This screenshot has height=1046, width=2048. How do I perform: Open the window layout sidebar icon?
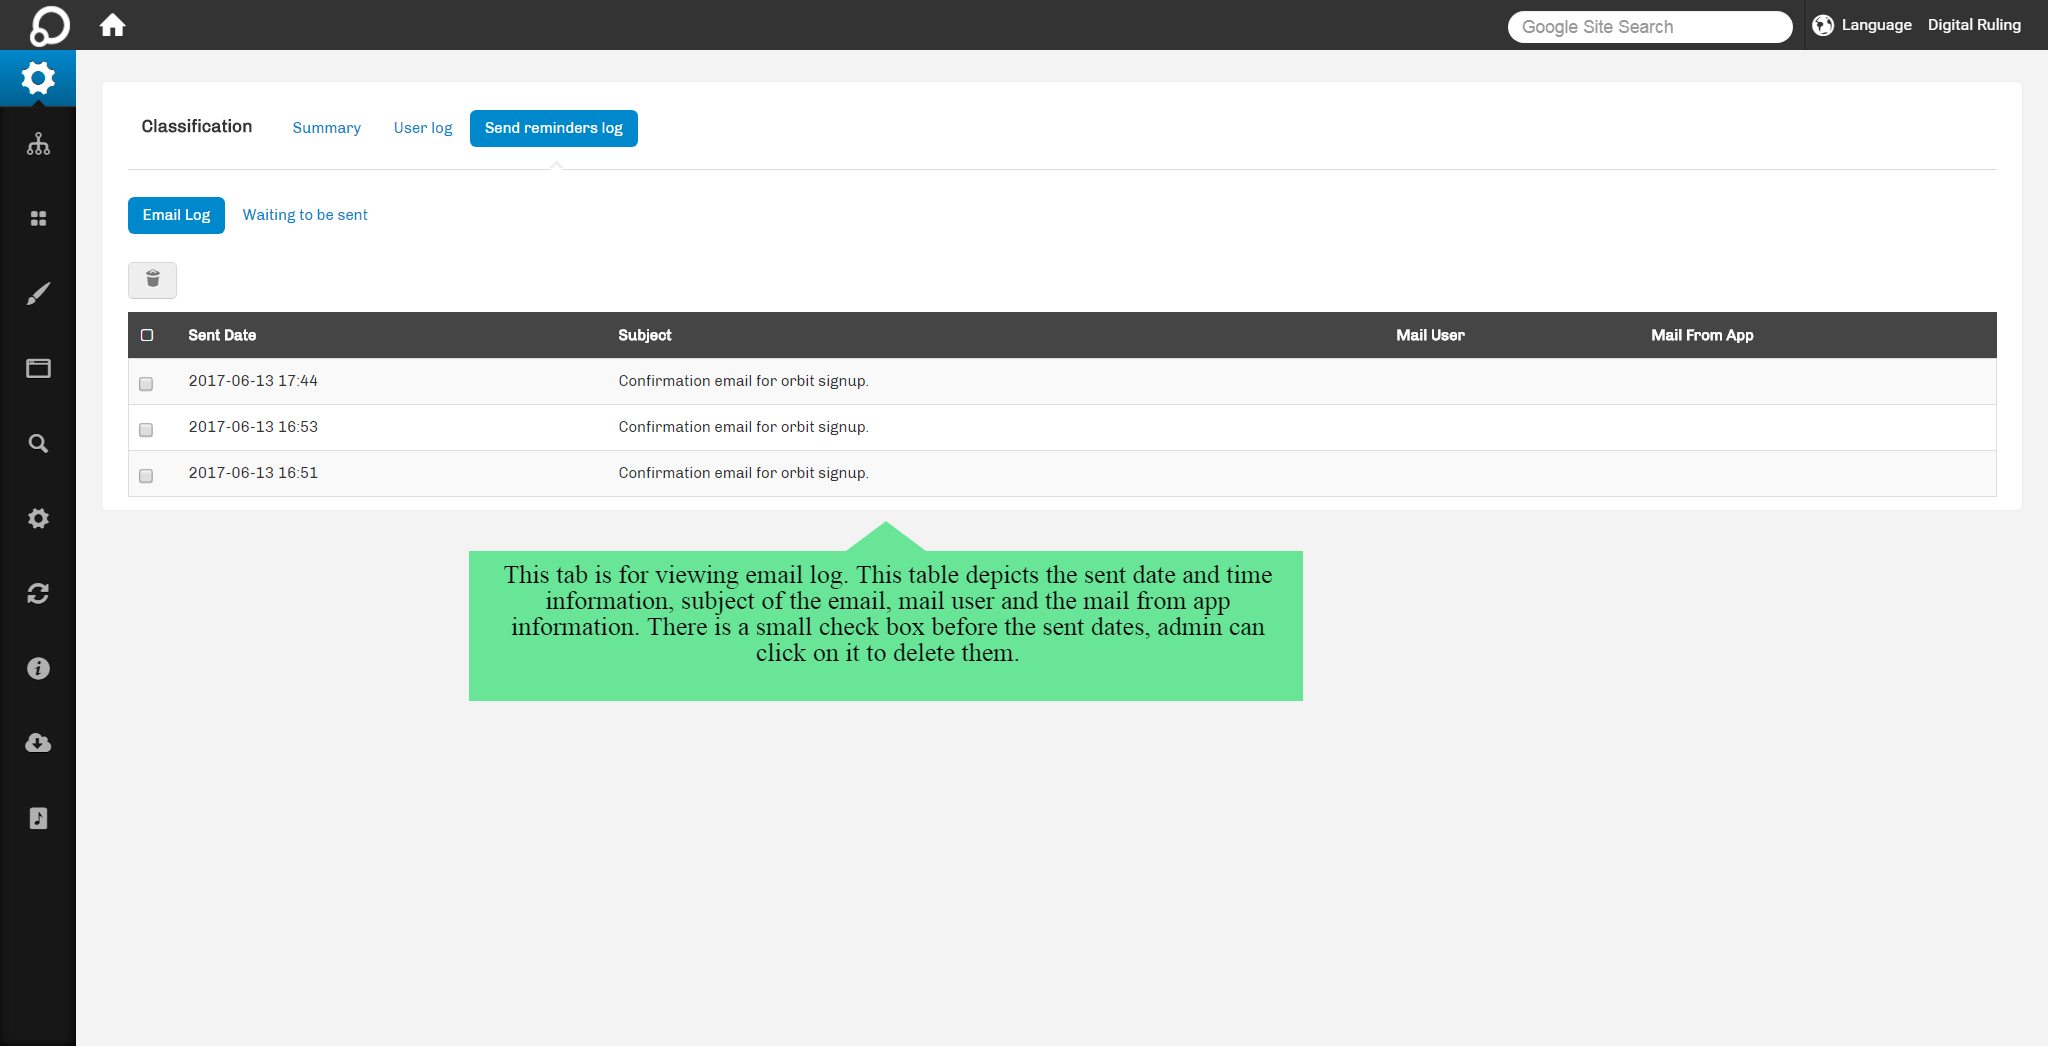(x=38, y=369)
